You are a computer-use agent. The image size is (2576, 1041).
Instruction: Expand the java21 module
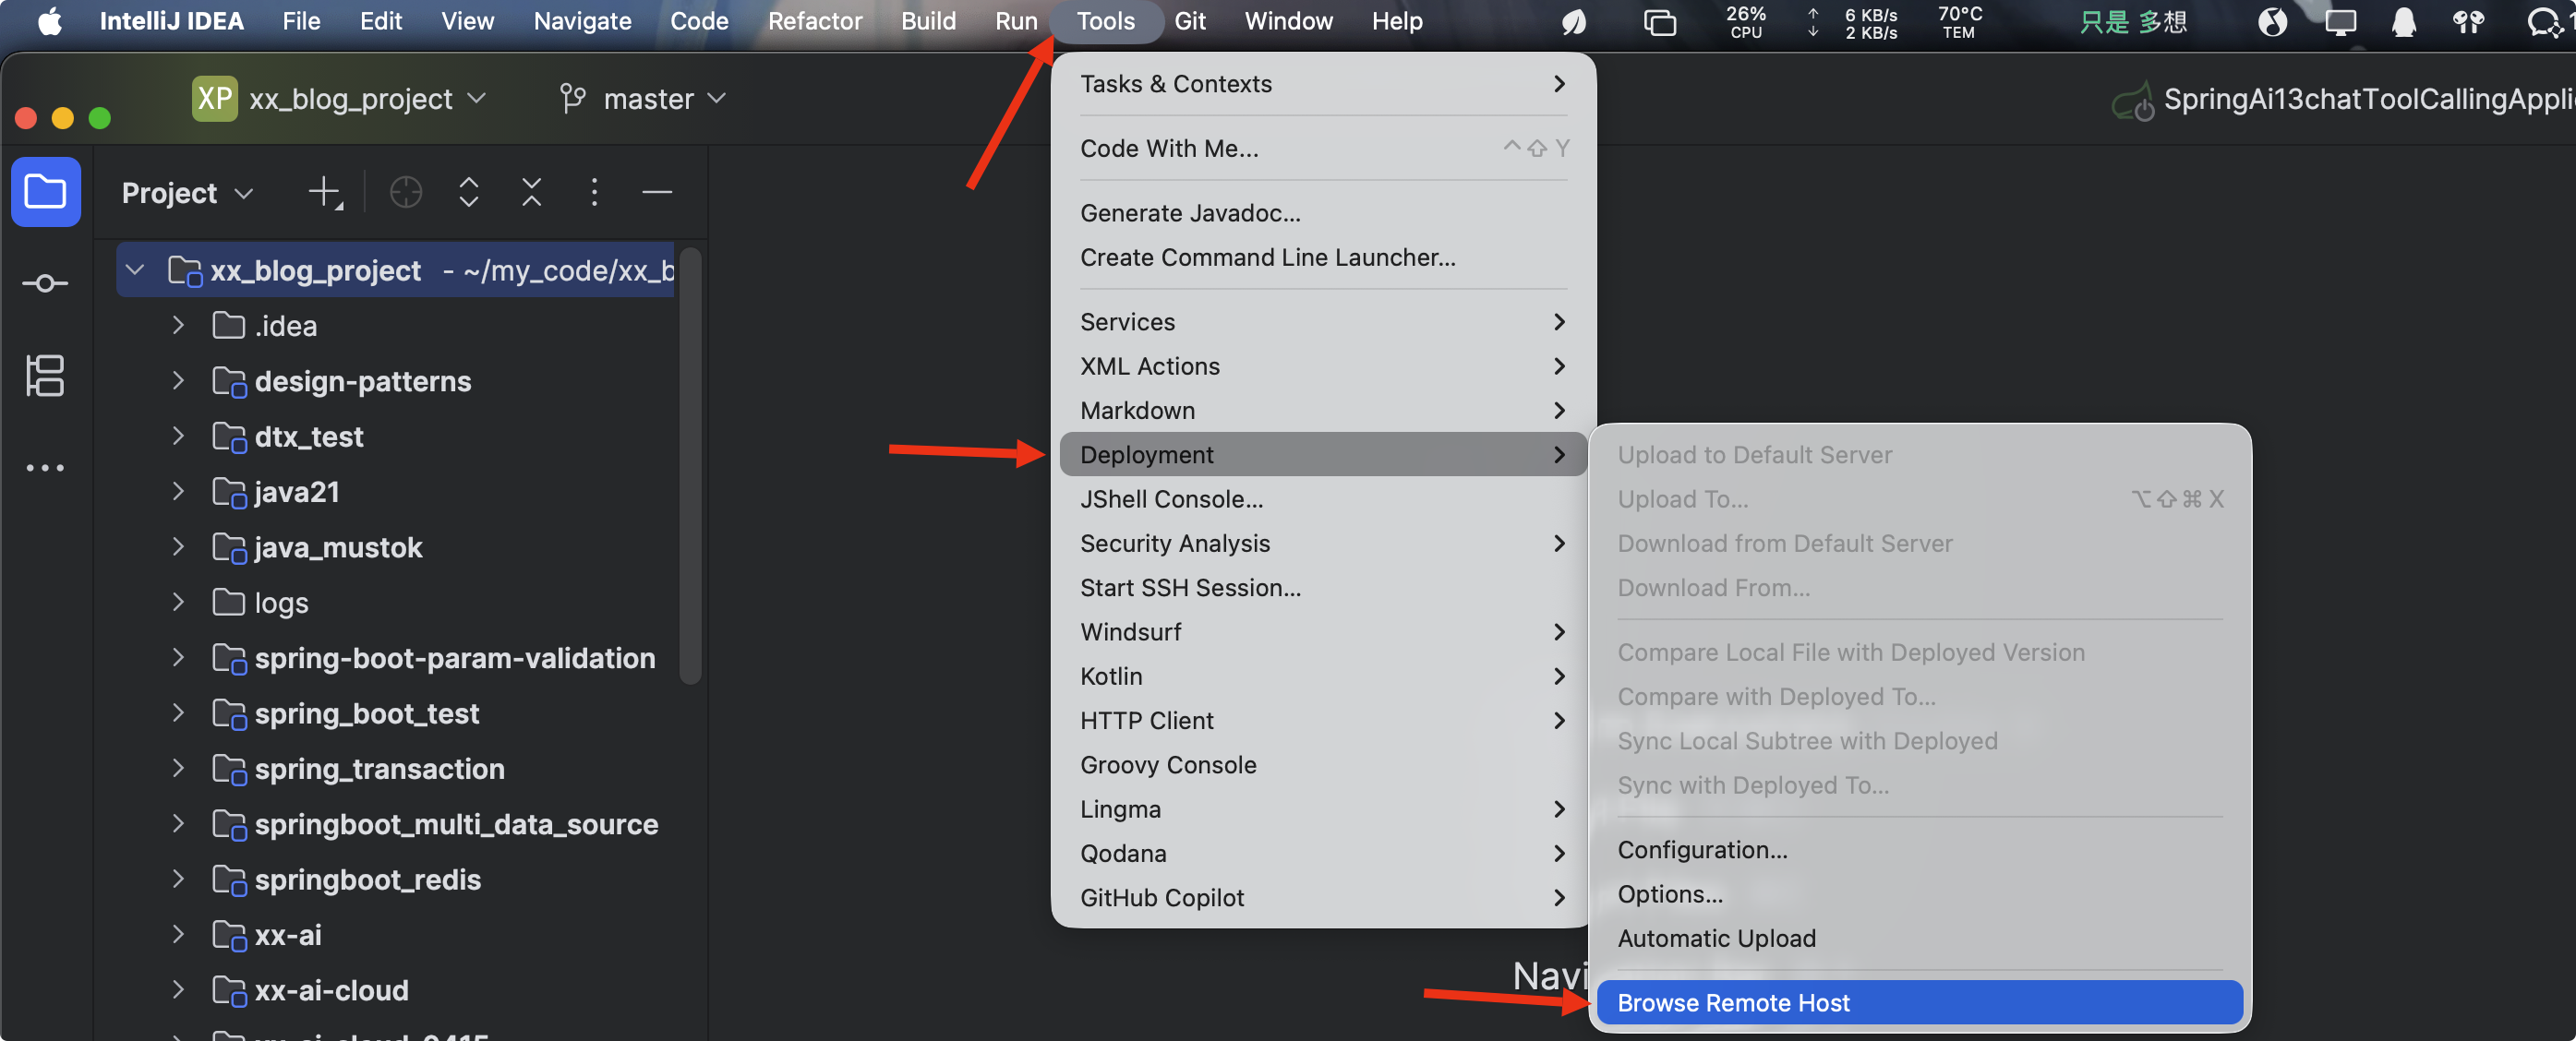tap(178, 491)
